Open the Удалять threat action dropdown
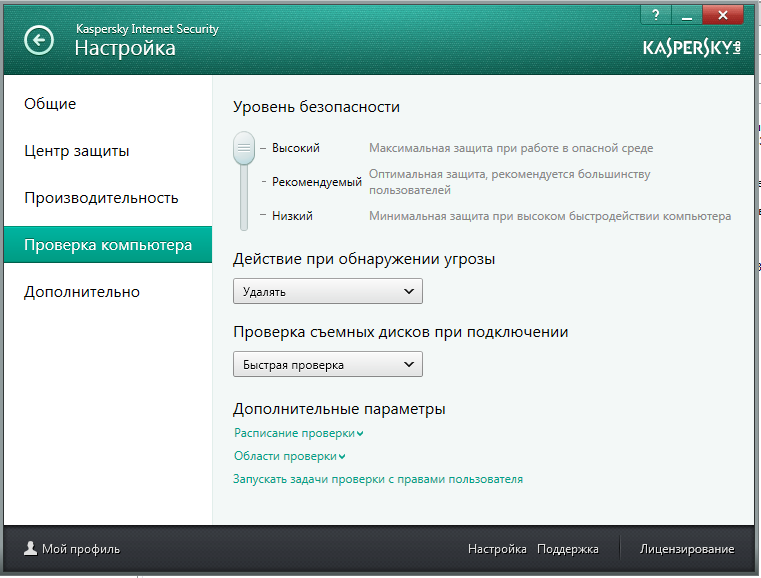The height and width of the screenshot is (578, 761). tap(328, 291)
